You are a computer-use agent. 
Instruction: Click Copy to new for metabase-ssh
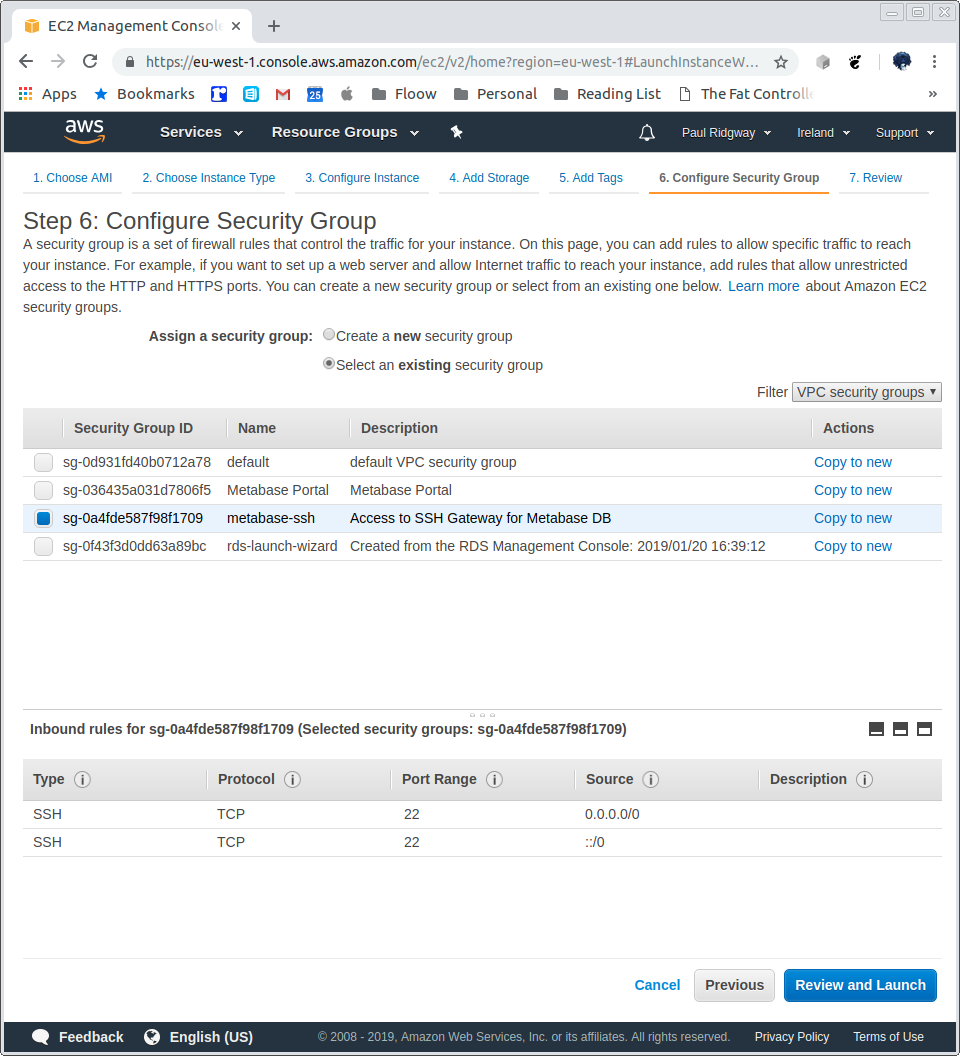click(x=852, y=519)
